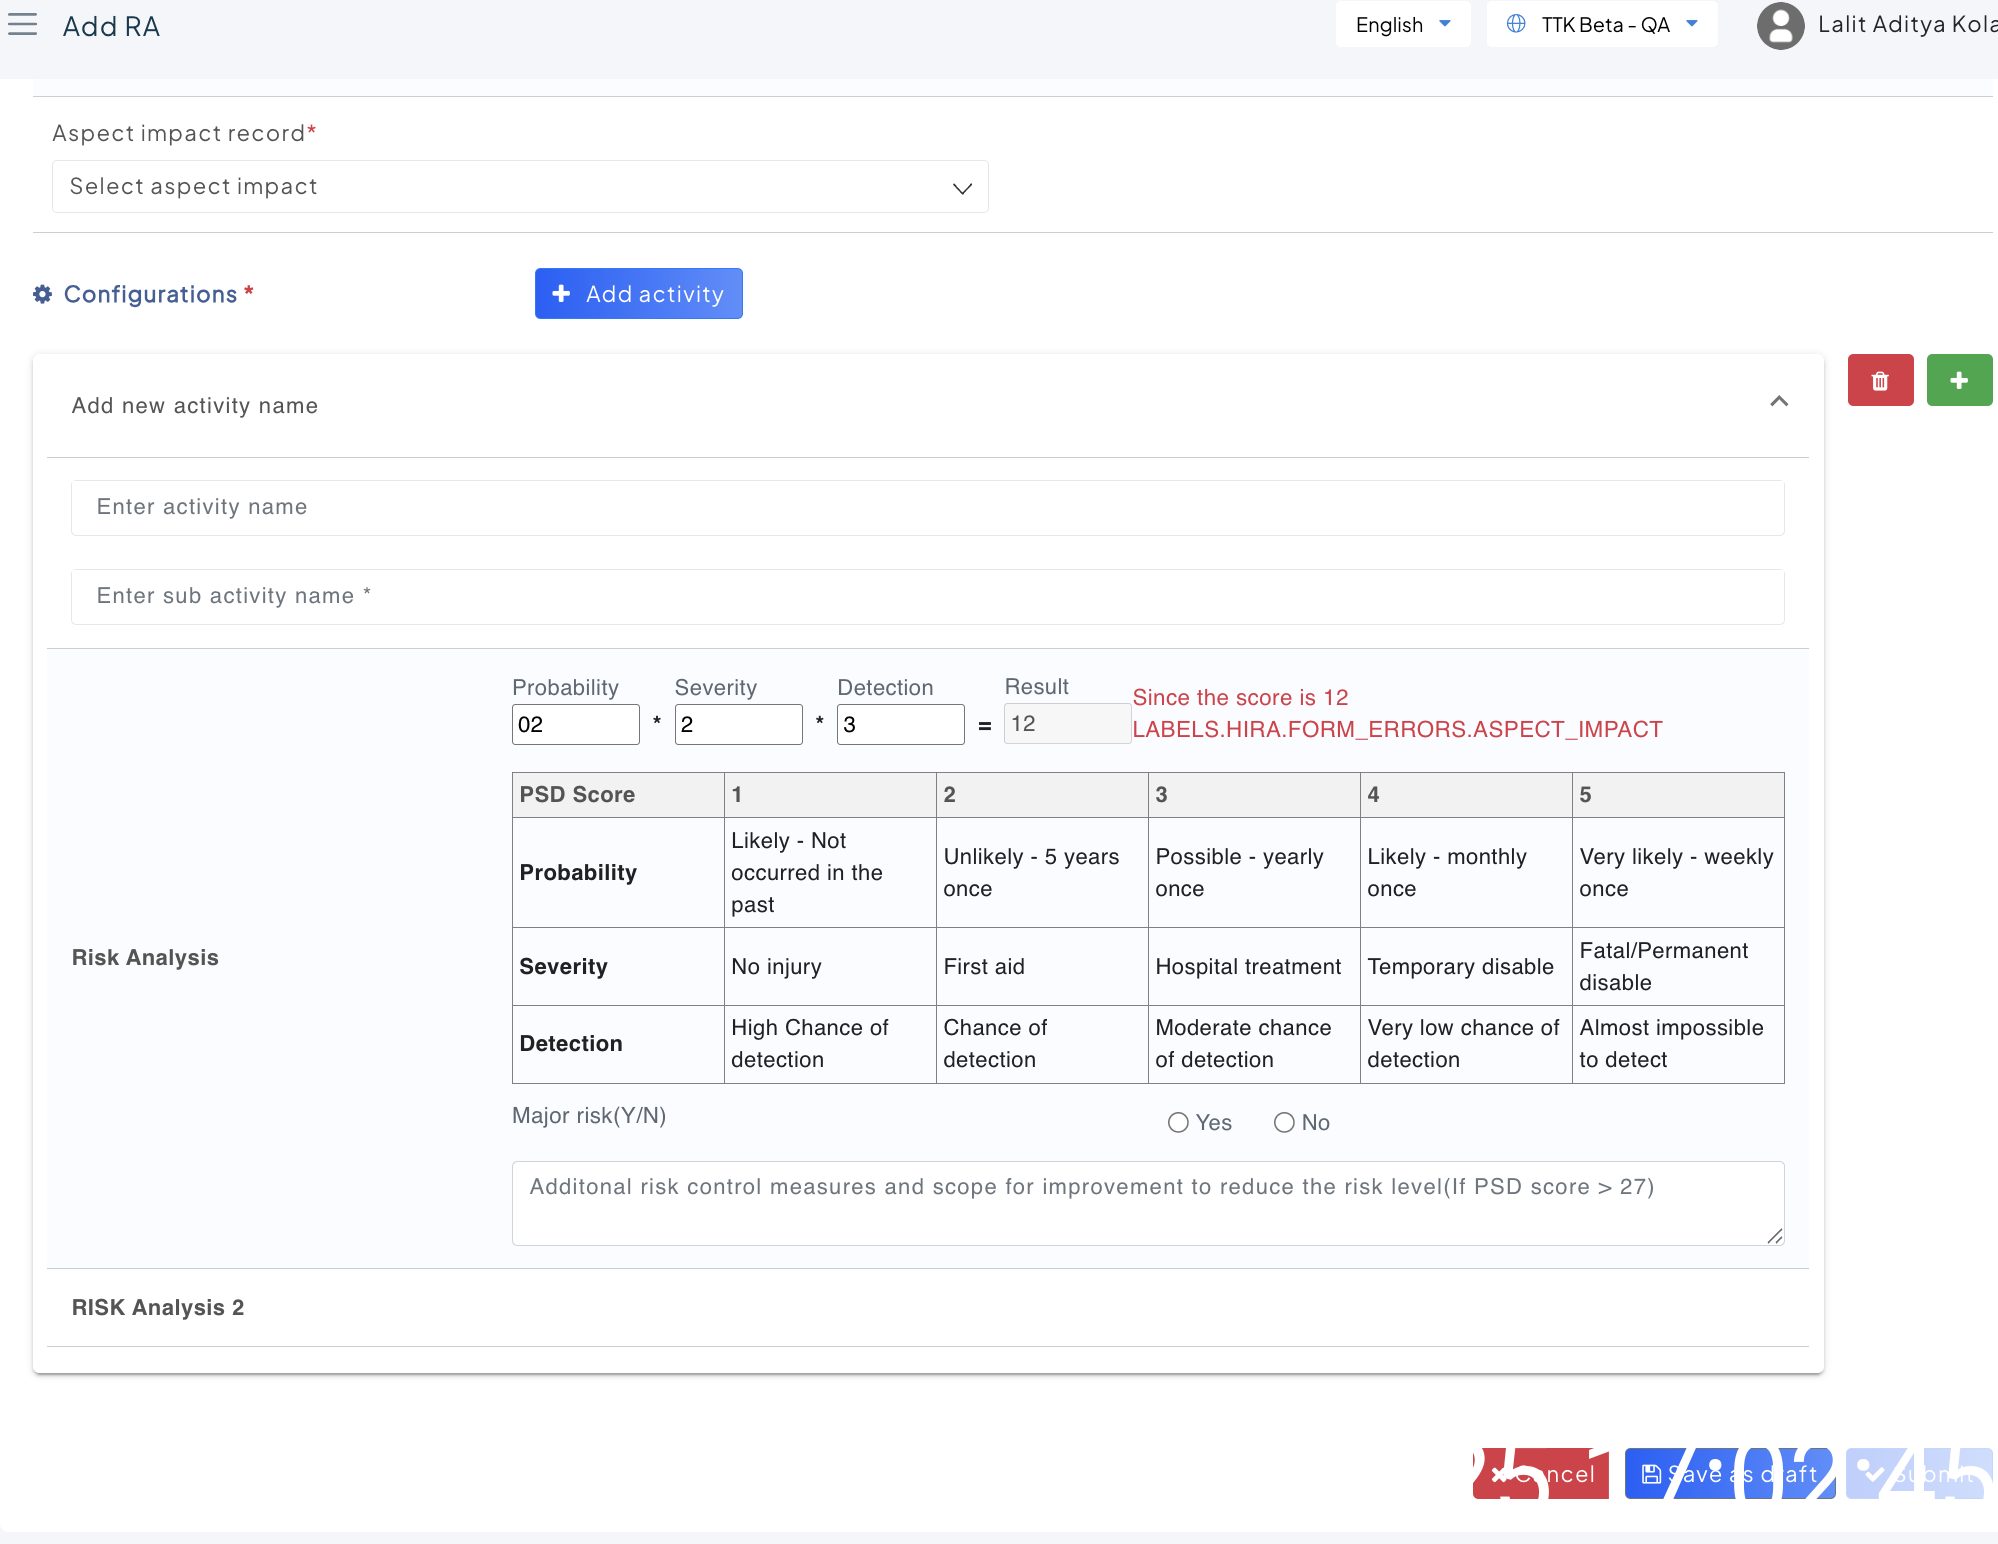Viewport: 1998px width, 1544px height.
Task: Click the globe icon beside TTK Beta - QA
Action: tap(1515, 24)
